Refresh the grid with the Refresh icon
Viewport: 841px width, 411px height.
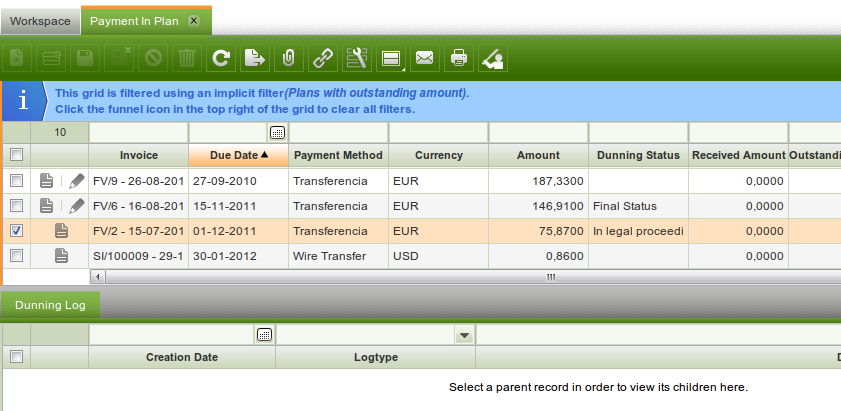[220, 58]
